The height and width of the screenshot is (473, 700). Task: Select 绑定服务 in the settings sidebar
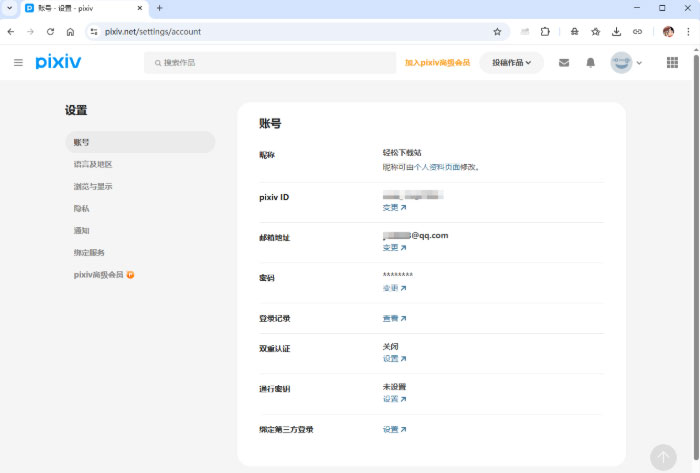89,252
